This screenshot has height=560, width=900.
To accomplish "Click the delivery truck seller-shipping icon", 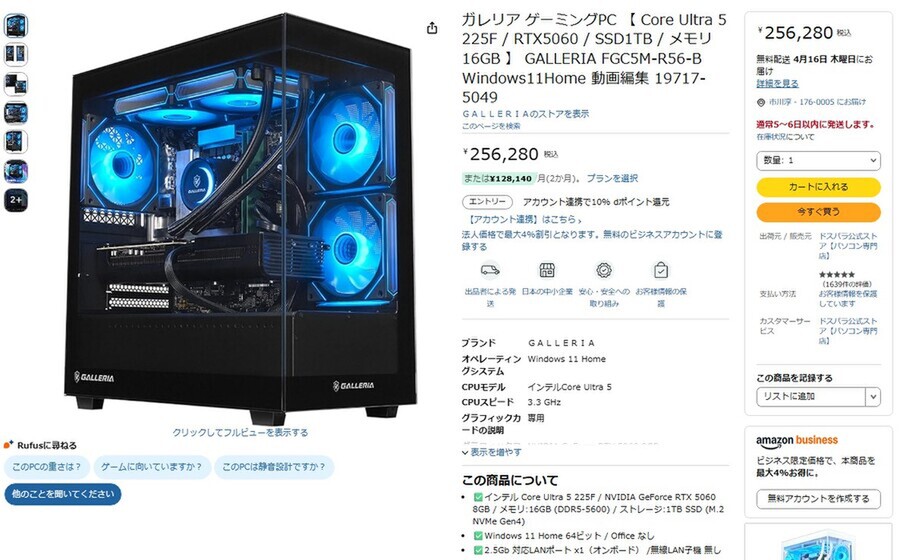I will click(490, 270).
